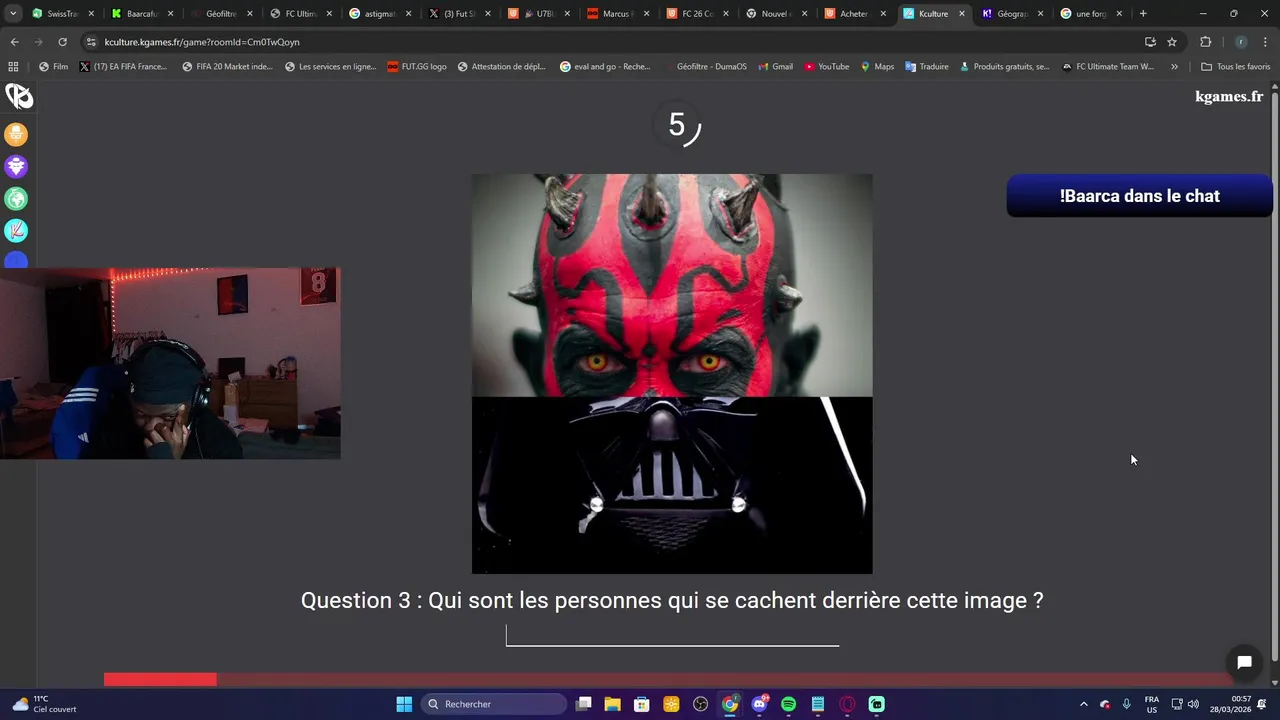1280x720 pixels.
Task: Switch to the Marcus tab
Action: click(x=616, y=14)
